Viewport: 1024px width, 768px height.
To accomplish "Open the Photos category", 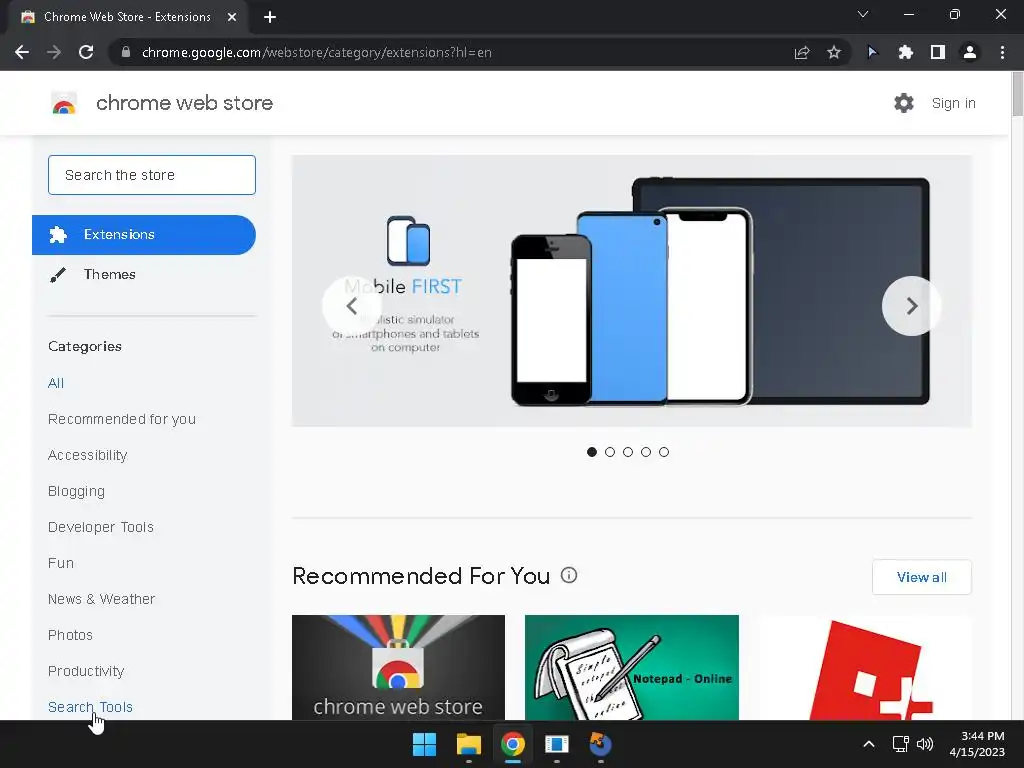I will click(x=71, y=635).
